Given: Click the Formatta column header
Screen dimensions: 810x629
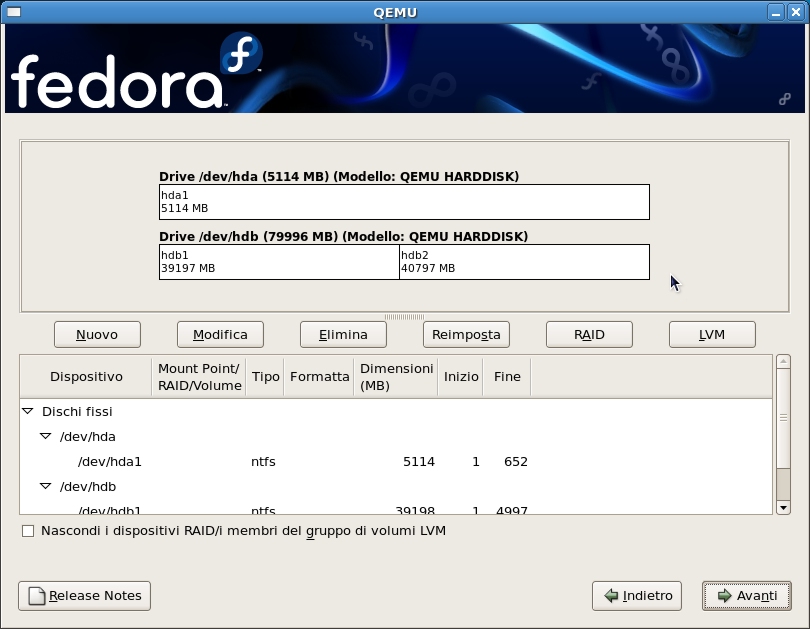Looking at the screenshot, I should [x=319, y=377].
